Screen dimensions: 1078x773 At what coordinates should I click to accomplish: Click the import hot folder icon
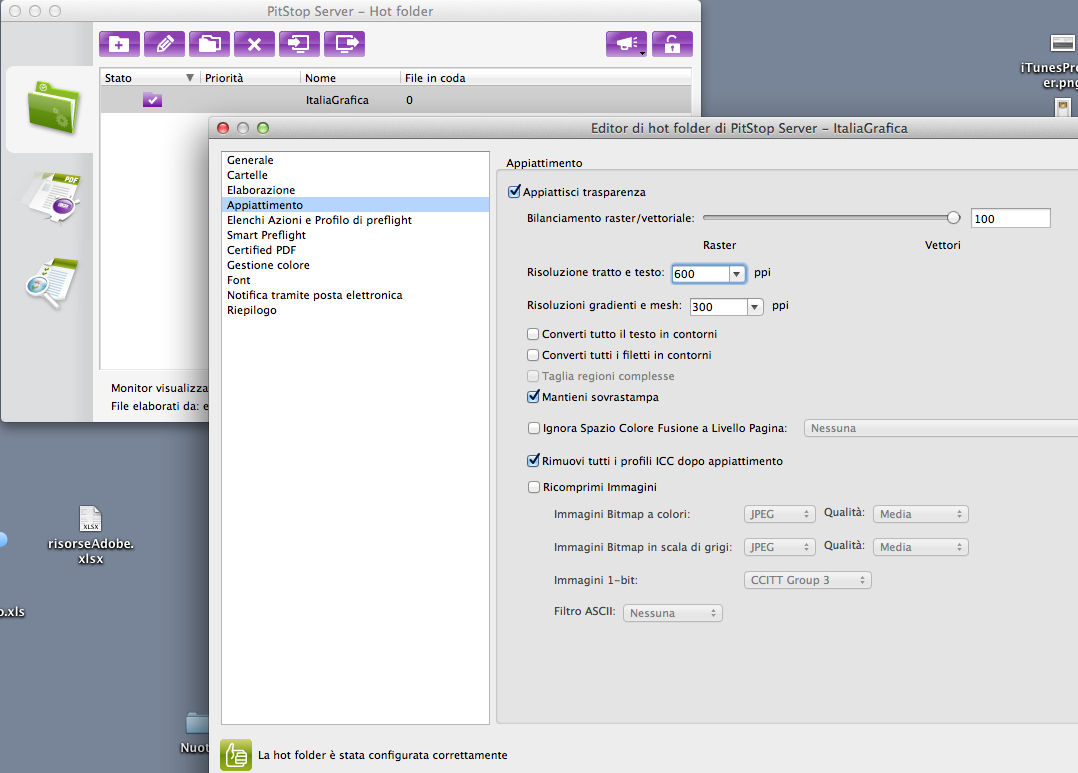click(299, 44)
